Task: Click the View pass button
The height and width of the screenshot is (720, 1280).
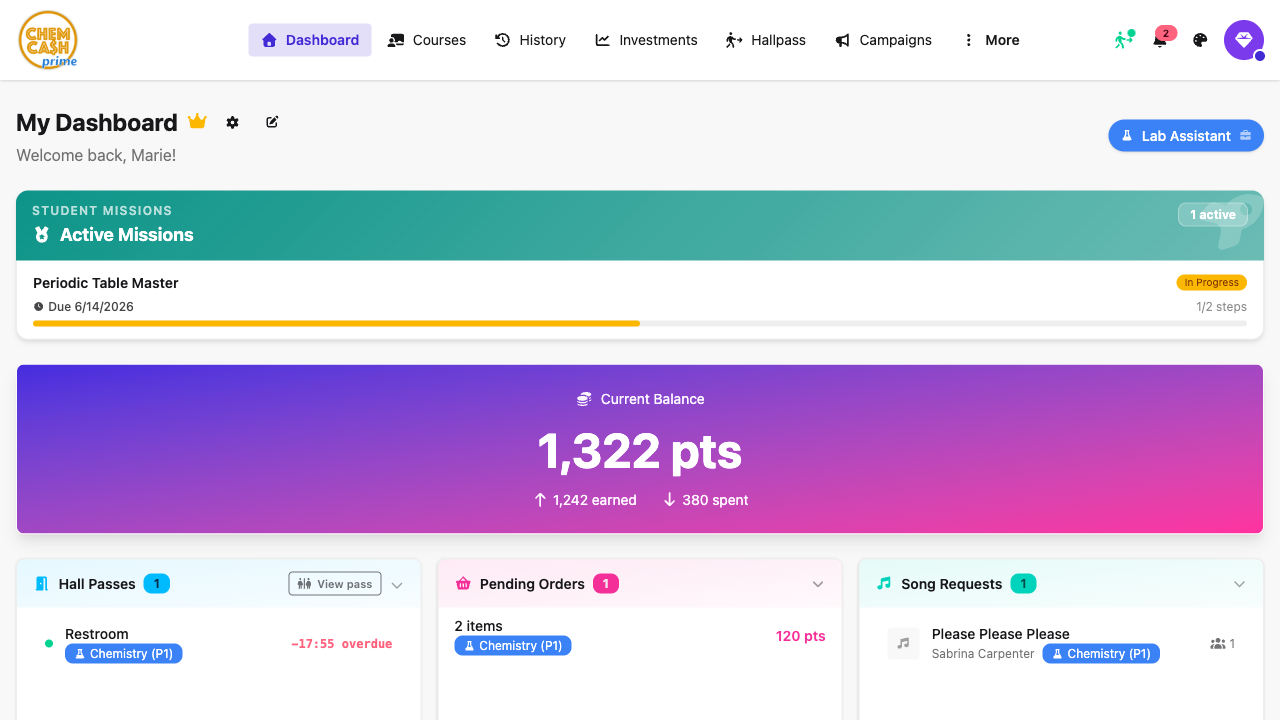Action: point(335,584)
